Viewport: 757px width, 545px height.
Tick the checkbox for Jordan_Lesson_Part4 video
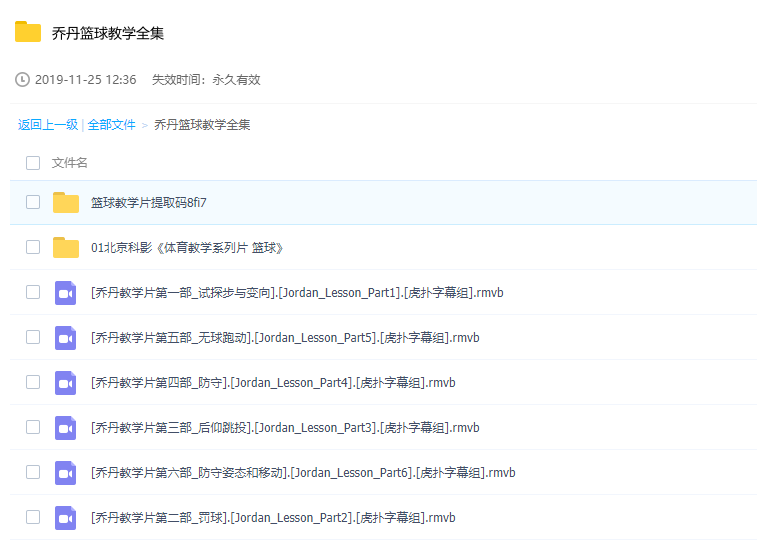33,382
